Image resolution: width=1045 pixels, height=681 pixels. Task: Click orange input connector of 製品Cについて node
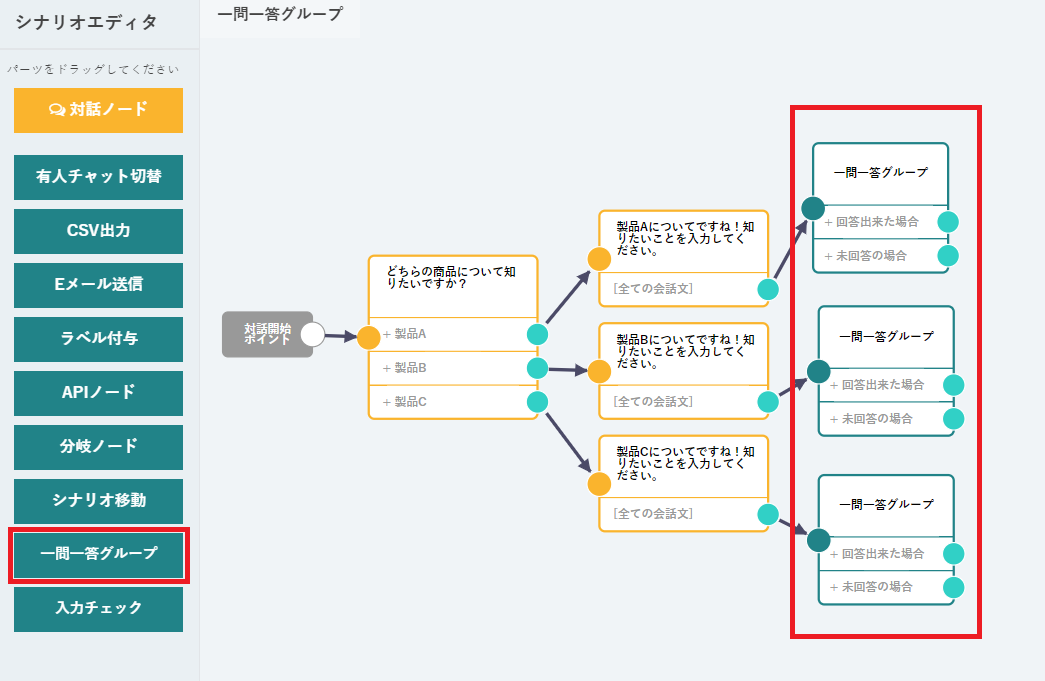pos(599,484)
